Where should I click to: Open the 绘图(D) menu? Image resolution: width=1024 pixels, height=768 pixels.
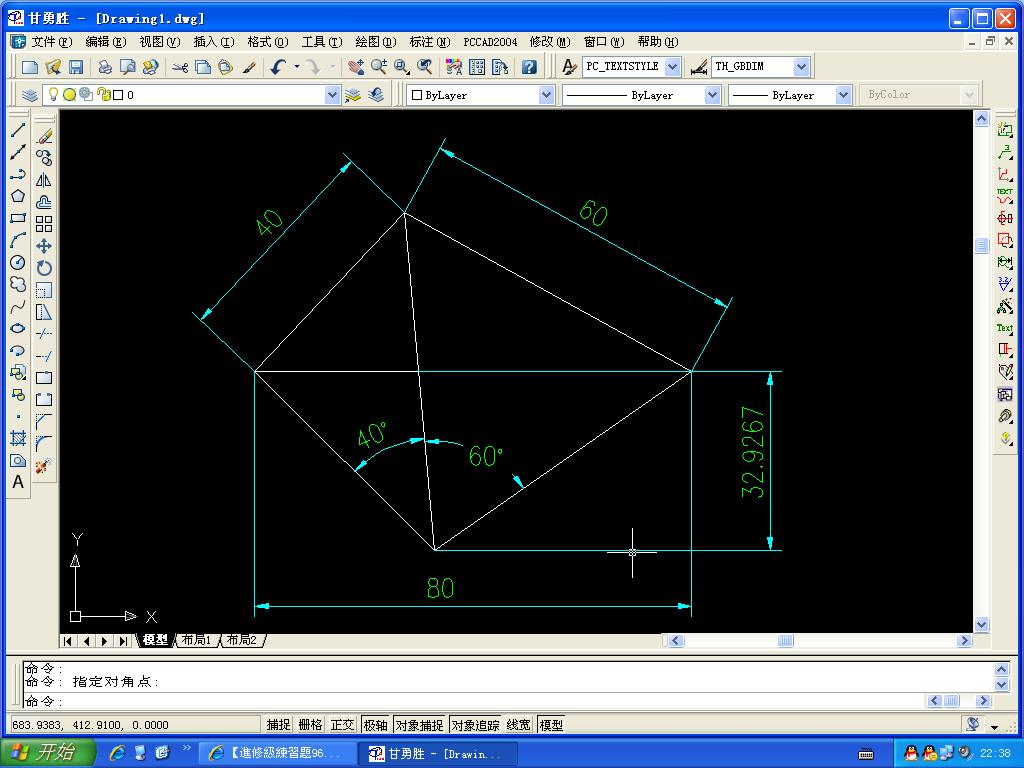376,42
